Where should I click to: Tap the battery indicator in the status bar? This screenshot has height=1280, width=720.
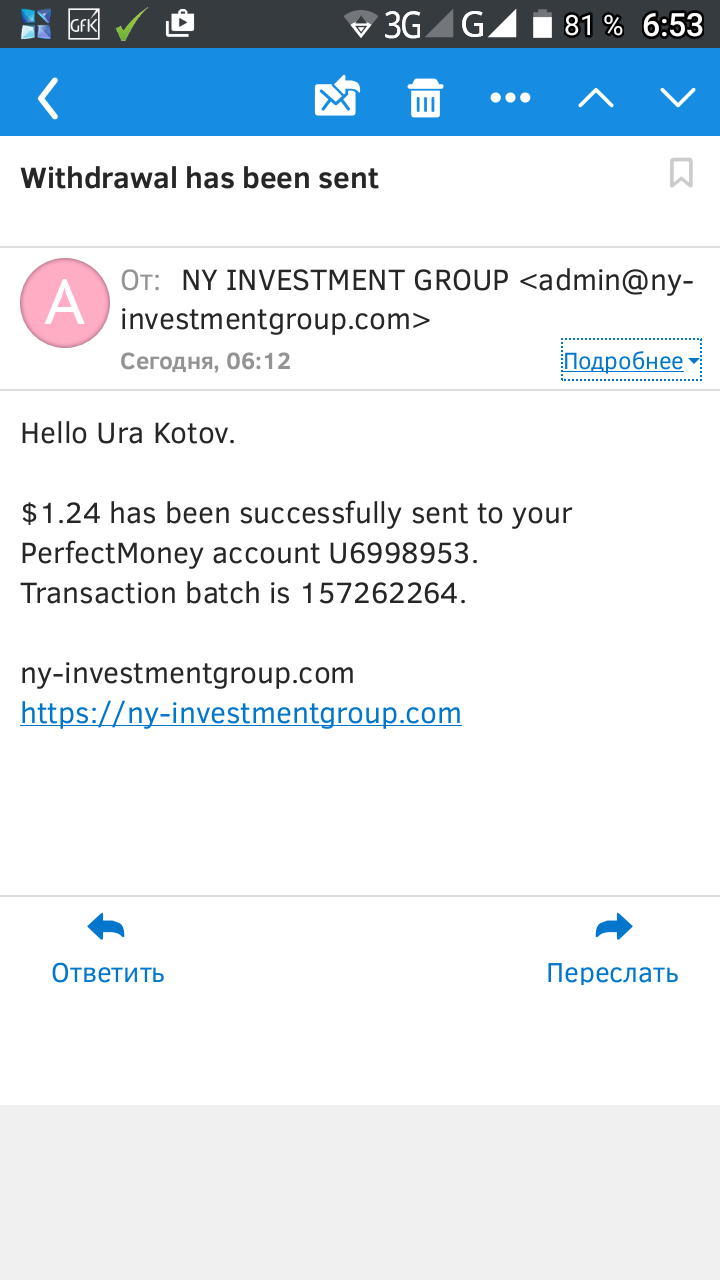[542, 24]
